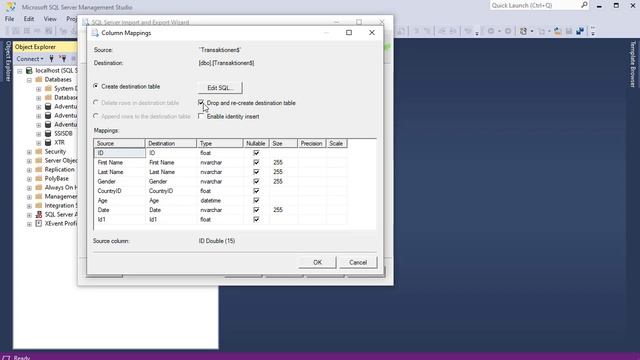Toggle Nullable checkbox for CountryID row
The width and height of the screenshot is (640, 360).
[256, 191]
